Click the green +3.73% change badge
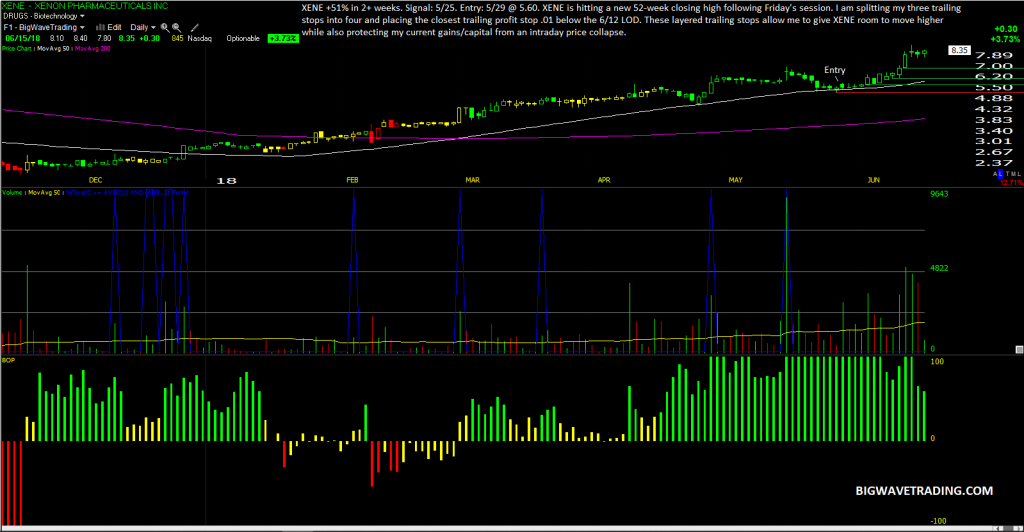1024x532 pixels. (283, 39)
